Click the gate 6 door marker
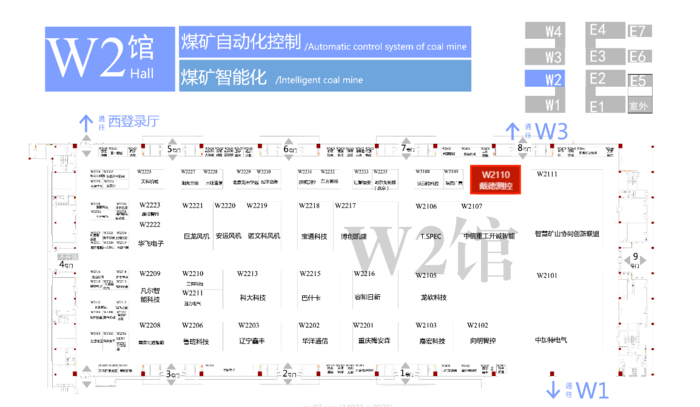This screenshot has height=407, width=700. (290, 149)
